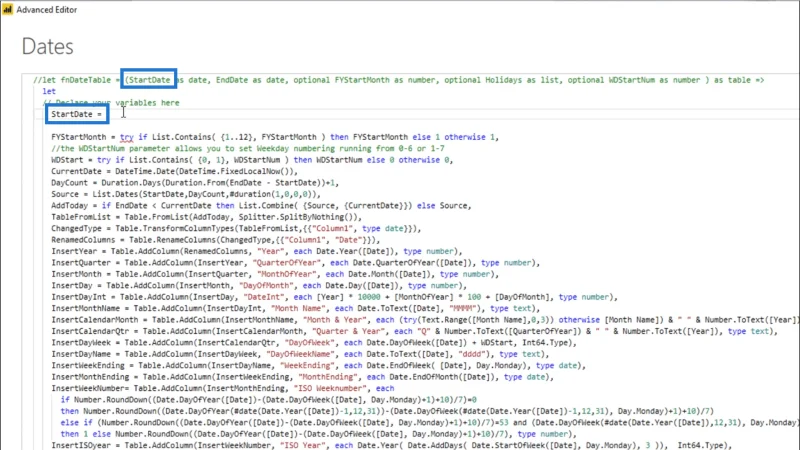Click the 'let' keyword line
Screen dimensions: 800x450
(x=49, y=91)
